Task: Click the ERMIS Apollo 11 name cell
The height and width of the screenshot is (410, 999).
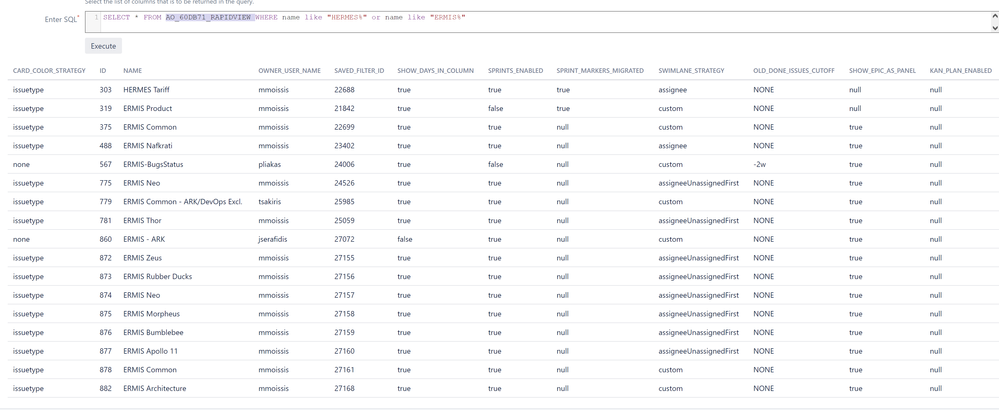Action: tap(150, 351)
